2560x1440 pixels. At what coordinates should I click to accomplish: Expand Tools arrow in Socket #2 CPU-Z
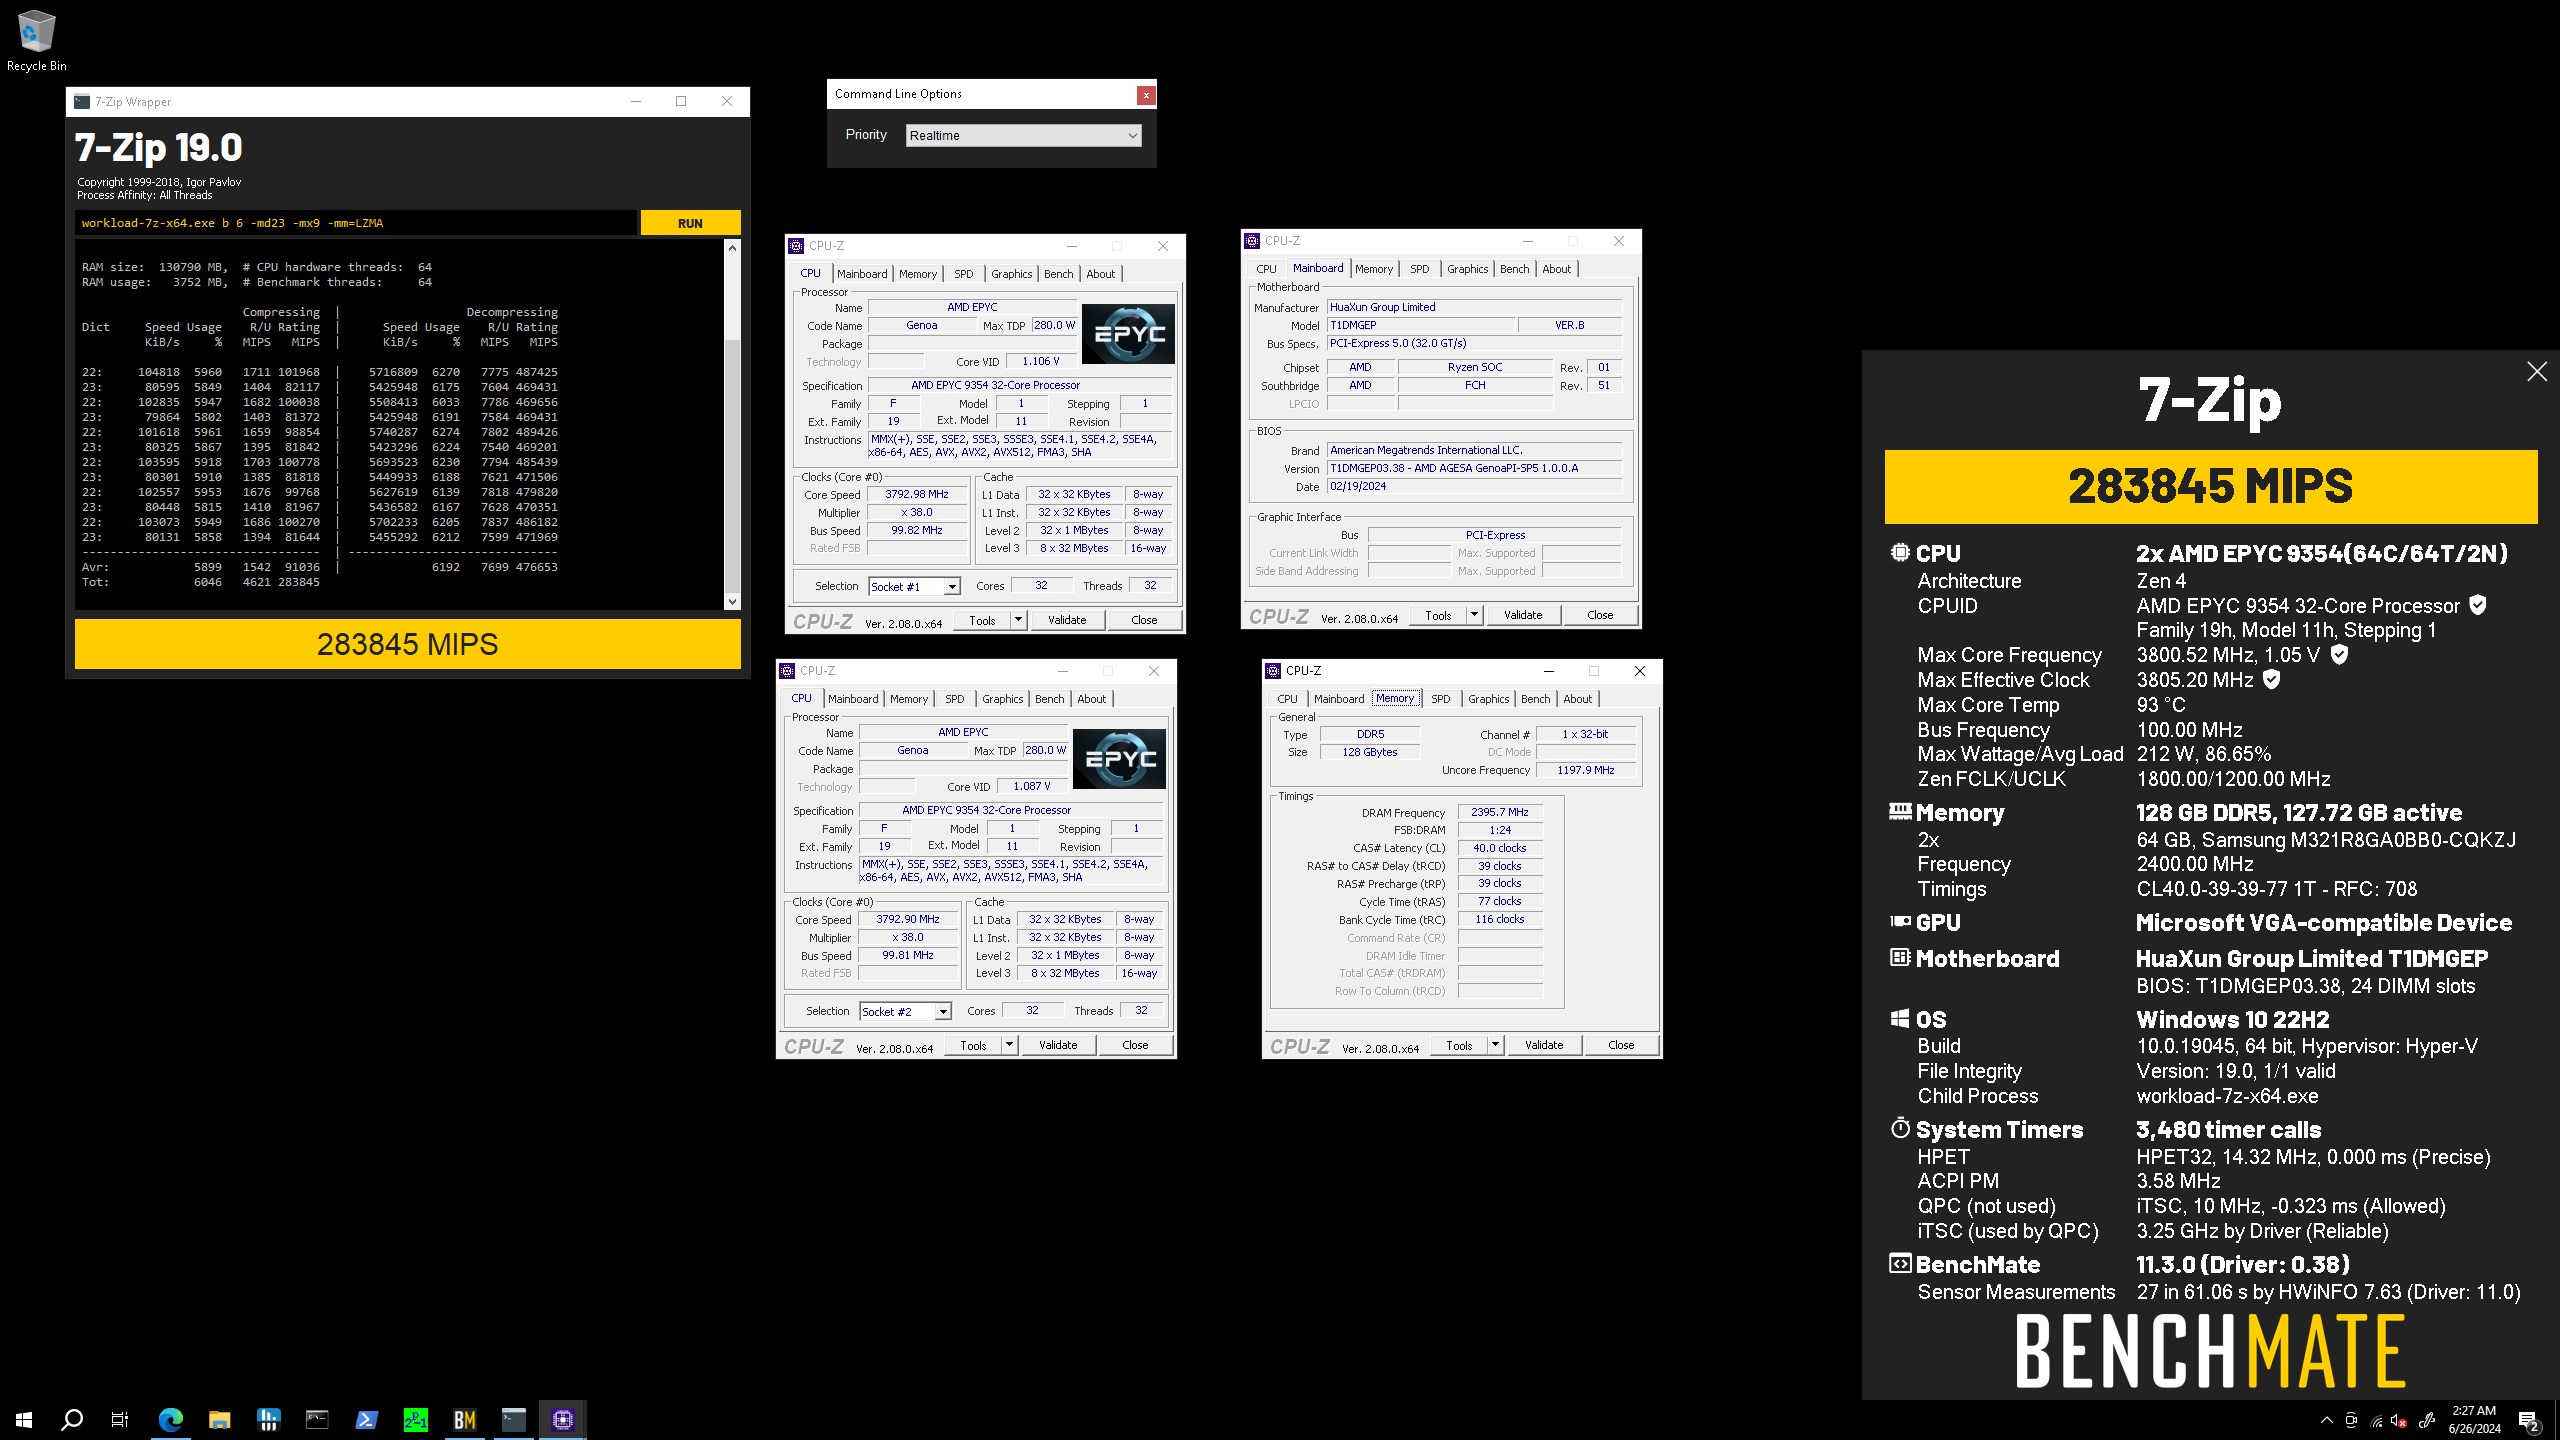(1009, 1045)
